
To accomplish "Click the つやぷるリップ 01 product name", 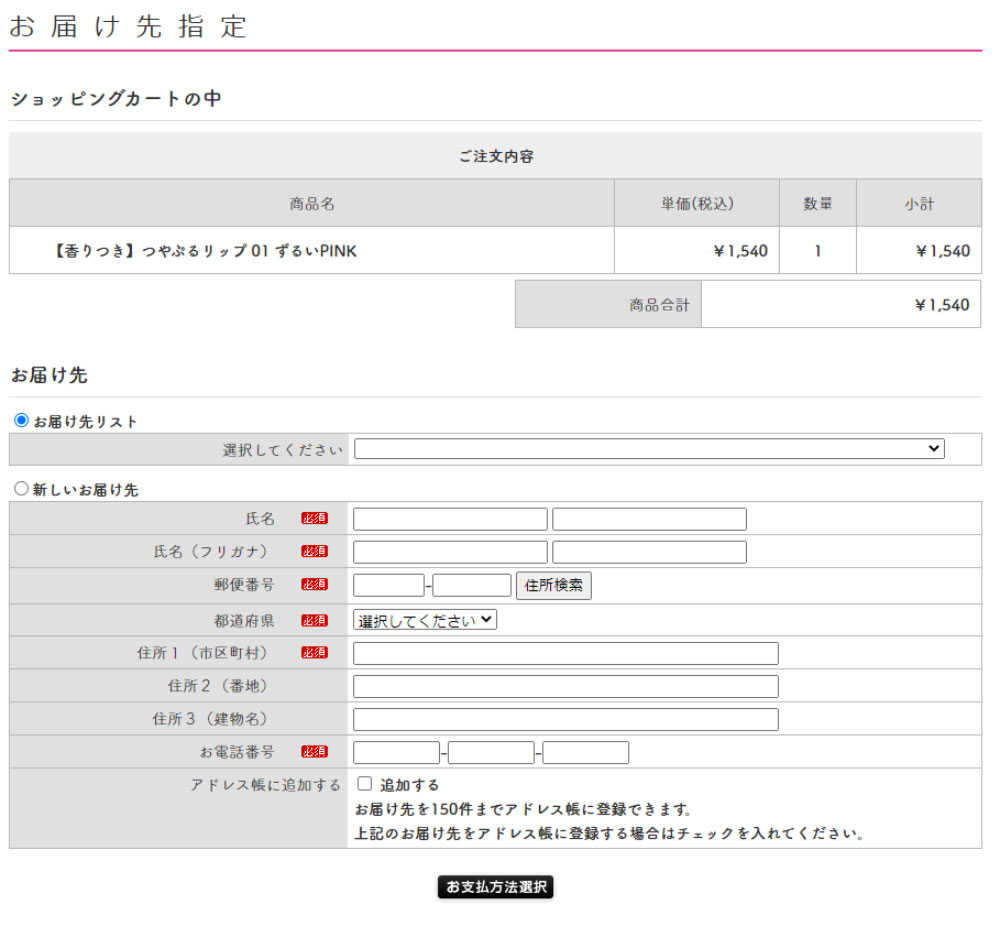I will pyautogui.click(x=205, y=251).
